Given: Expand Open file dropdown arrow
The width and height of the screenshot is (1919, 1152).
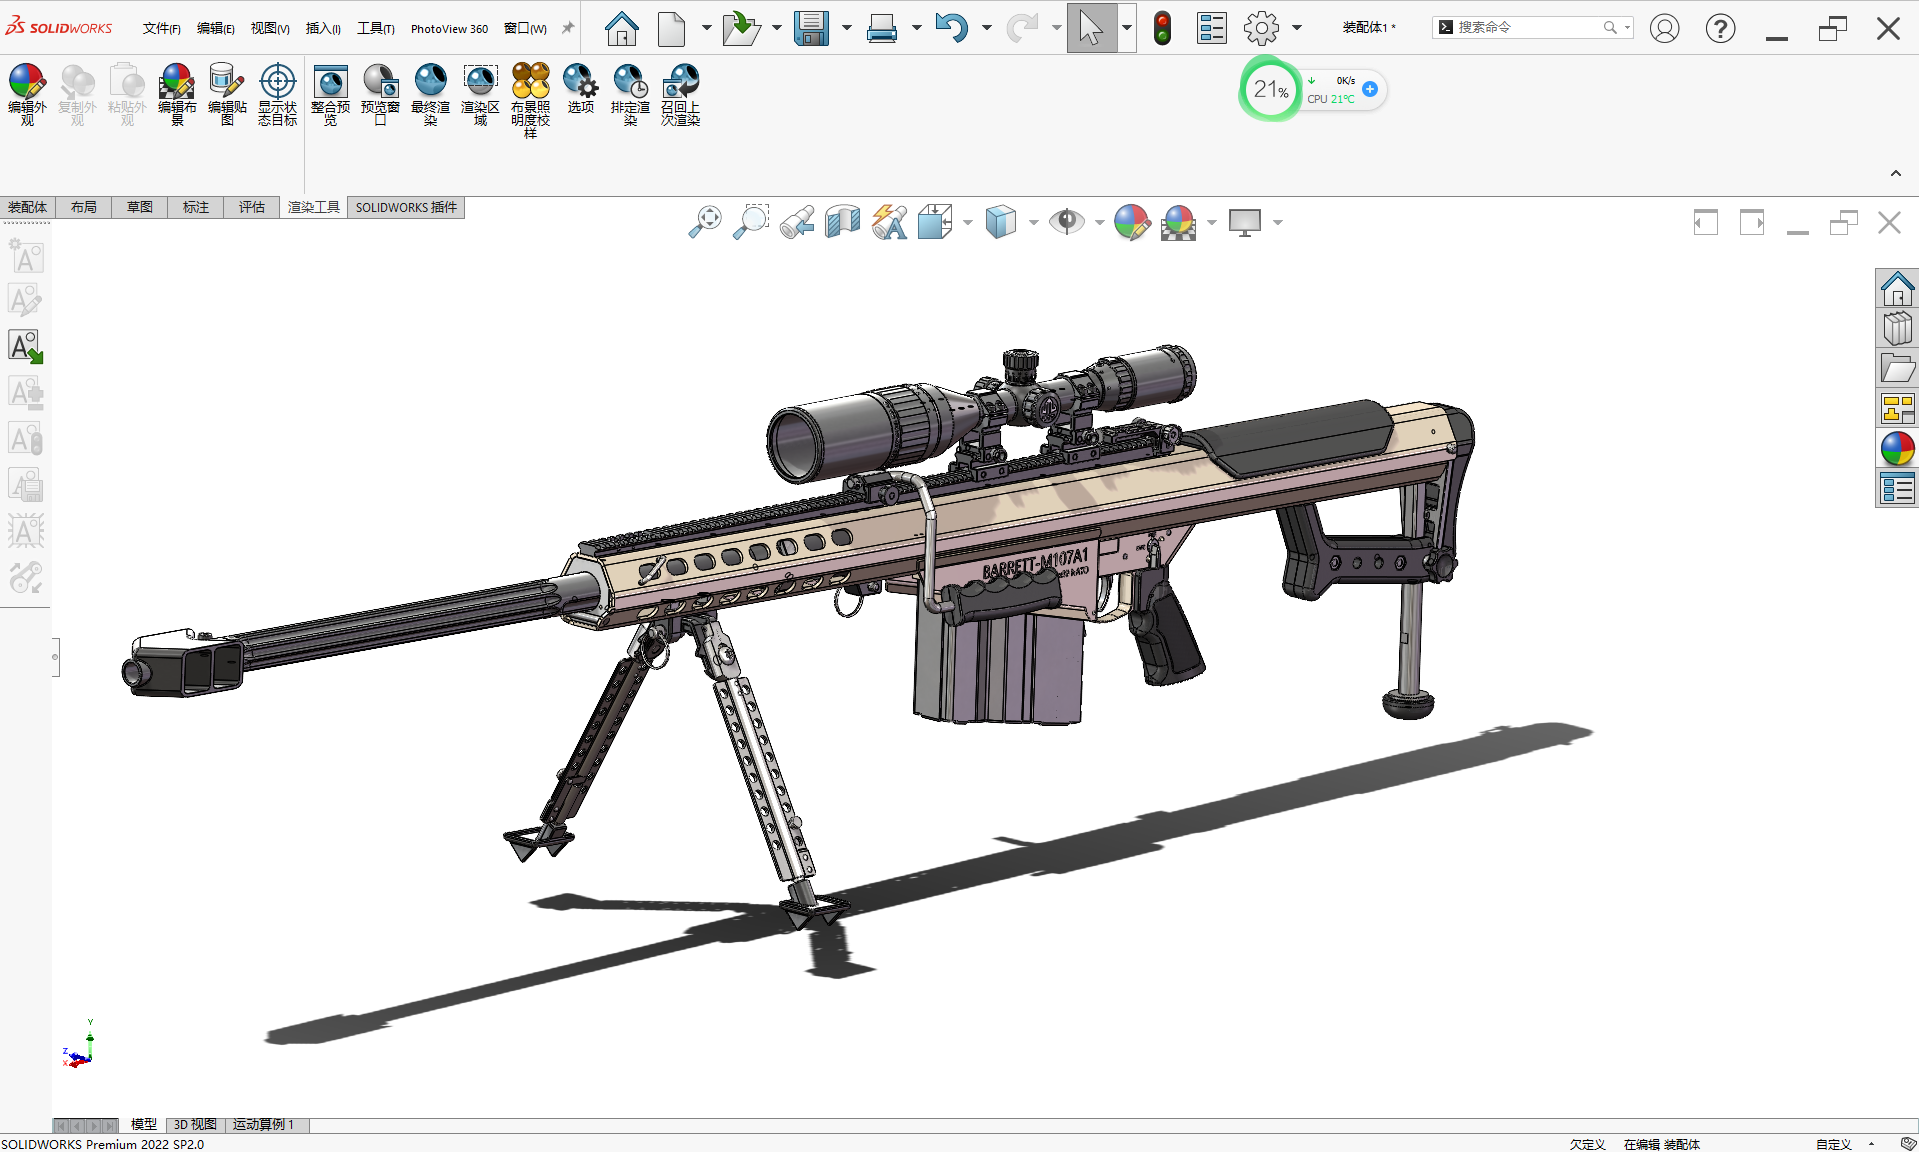Looking at the screenshot, I should pos(776,28).
